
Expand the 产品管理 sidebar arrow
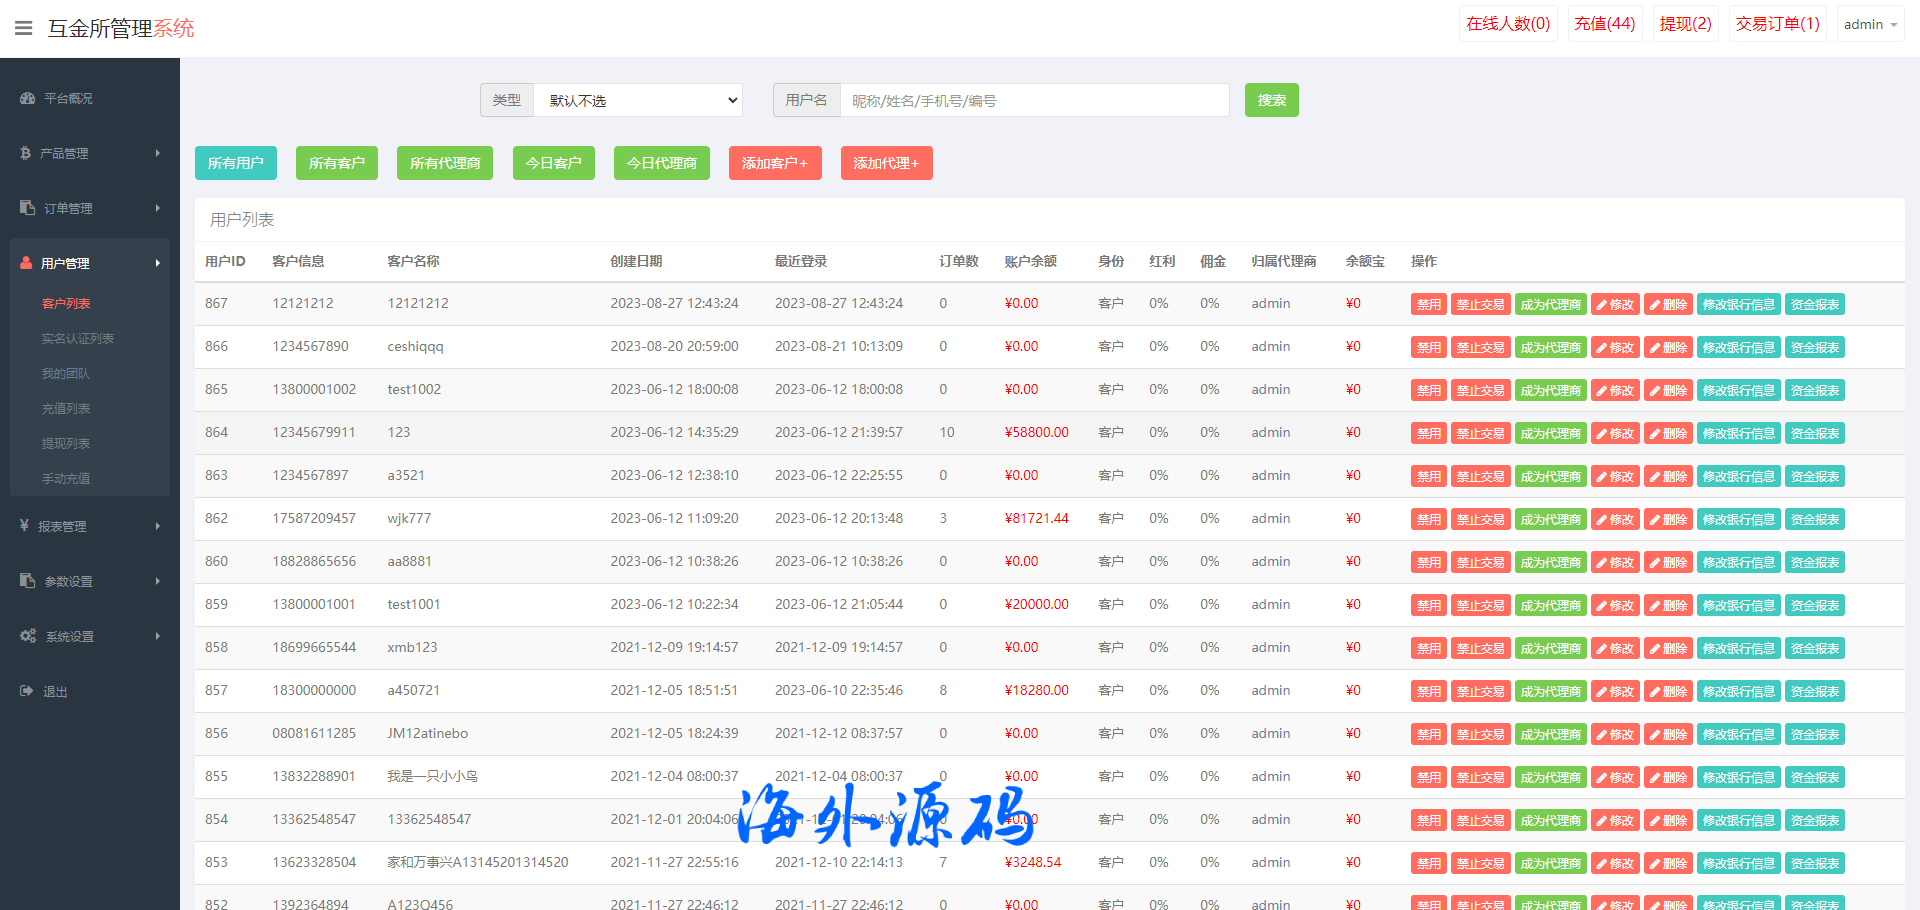click(157, 153)
